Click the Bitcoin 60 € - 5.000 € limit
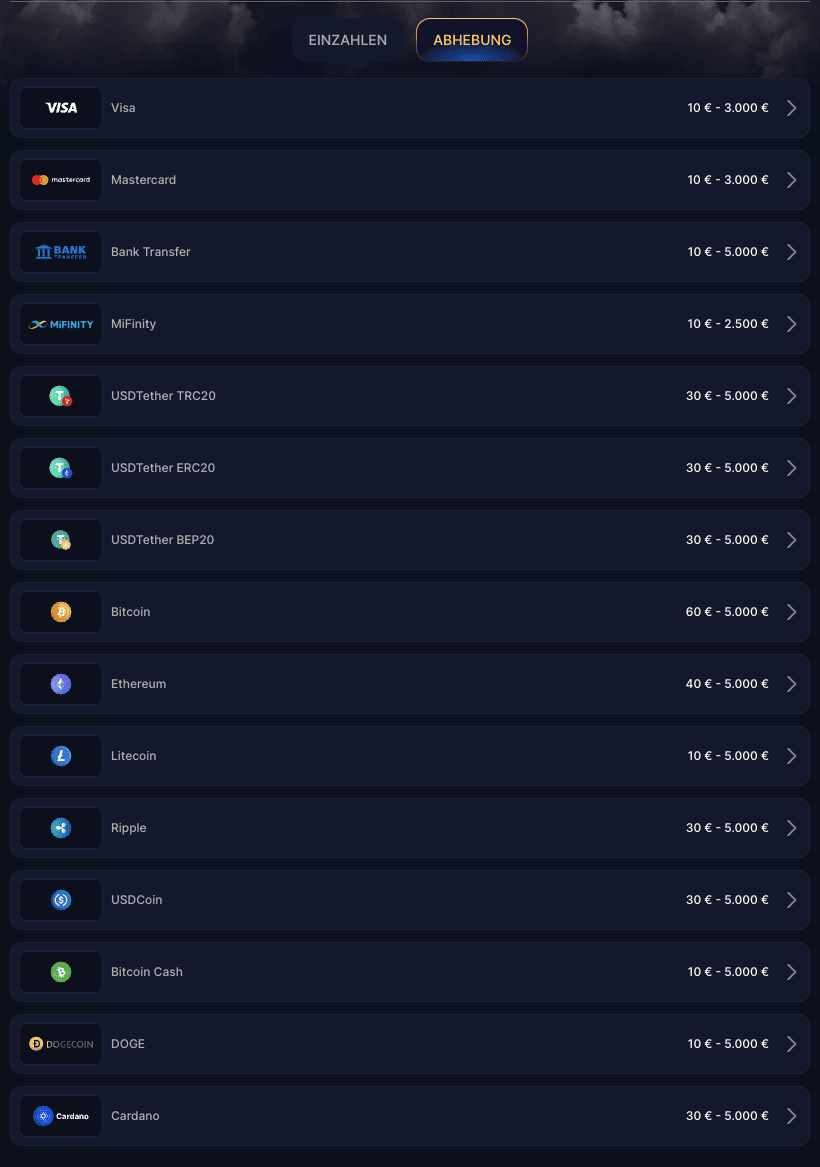The image size is (820, 1167). pos(727,612)
